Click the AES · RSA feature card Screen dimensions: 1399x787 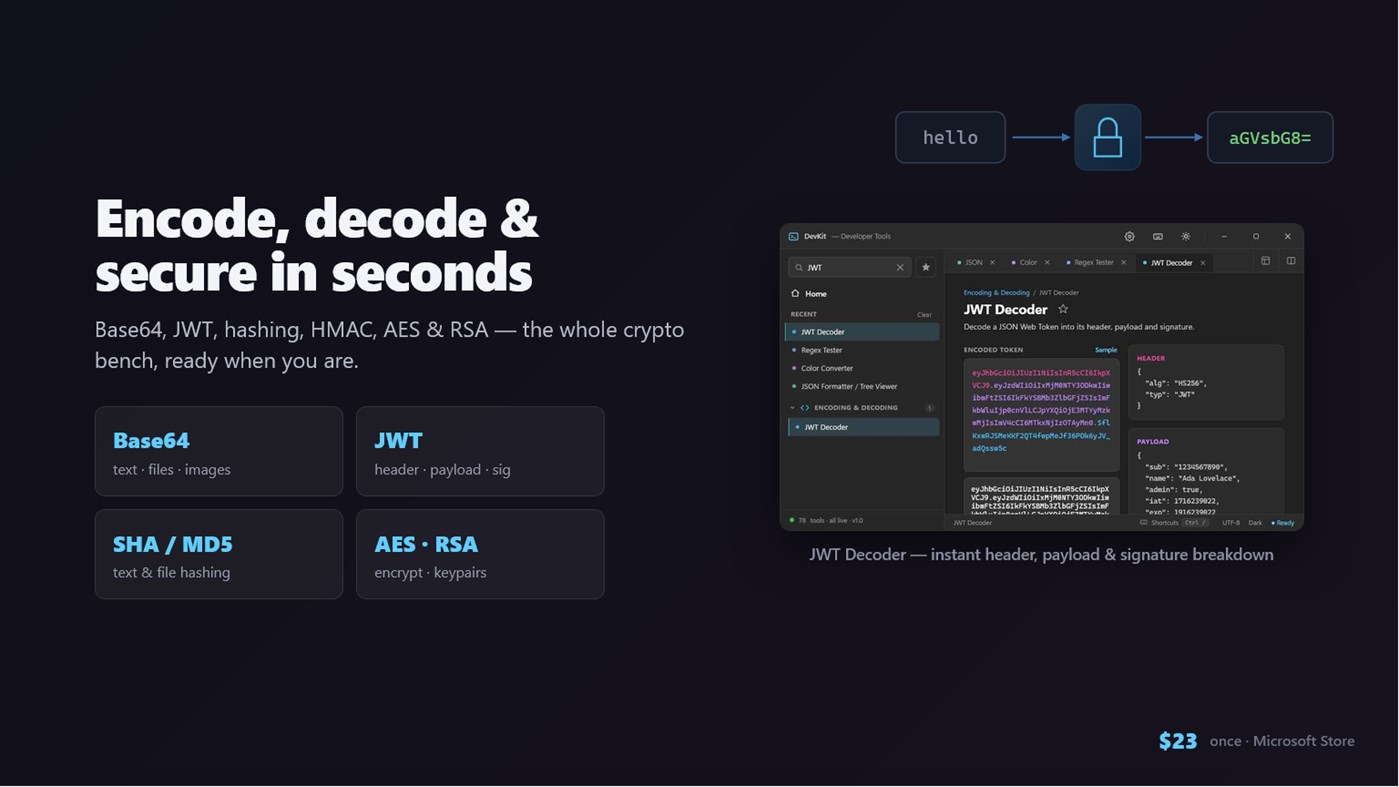[480, 554]
